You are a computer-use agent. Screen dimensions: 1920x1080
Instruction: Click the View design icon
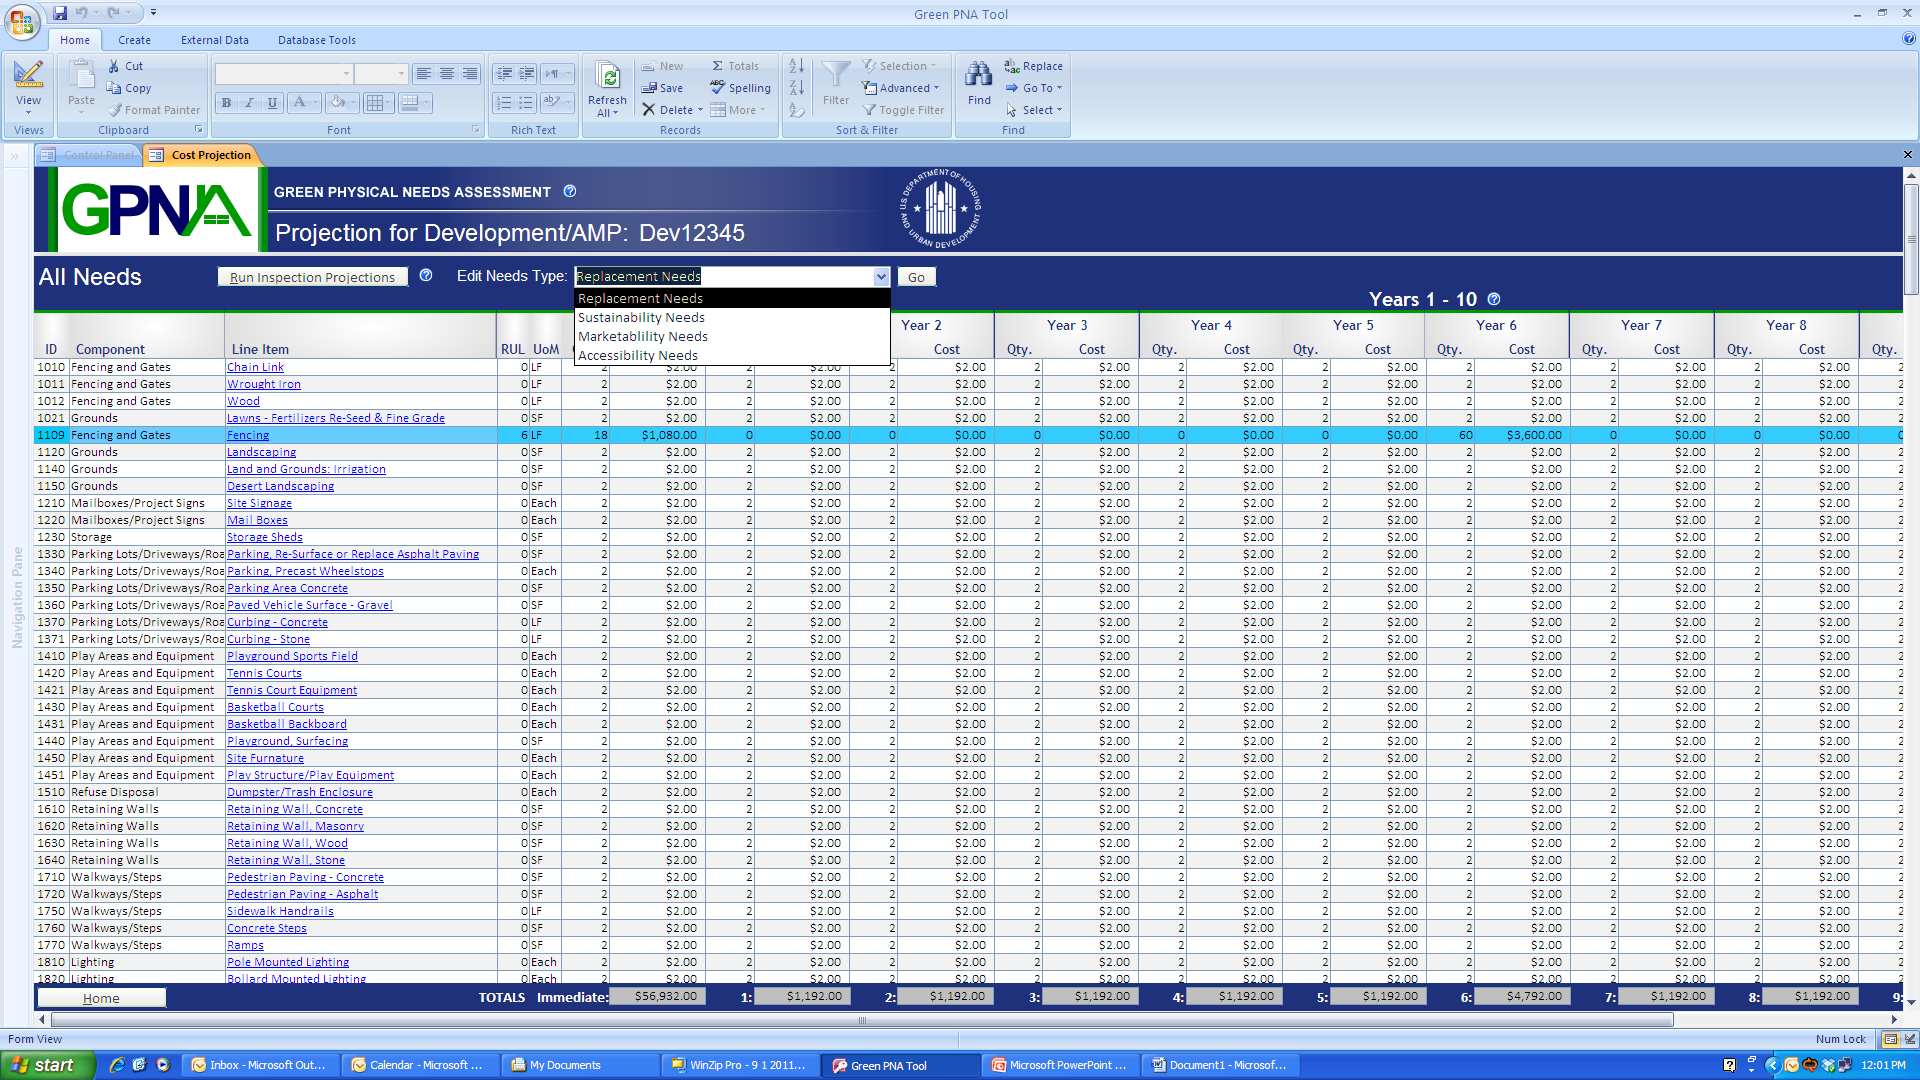tap(28, 75)
